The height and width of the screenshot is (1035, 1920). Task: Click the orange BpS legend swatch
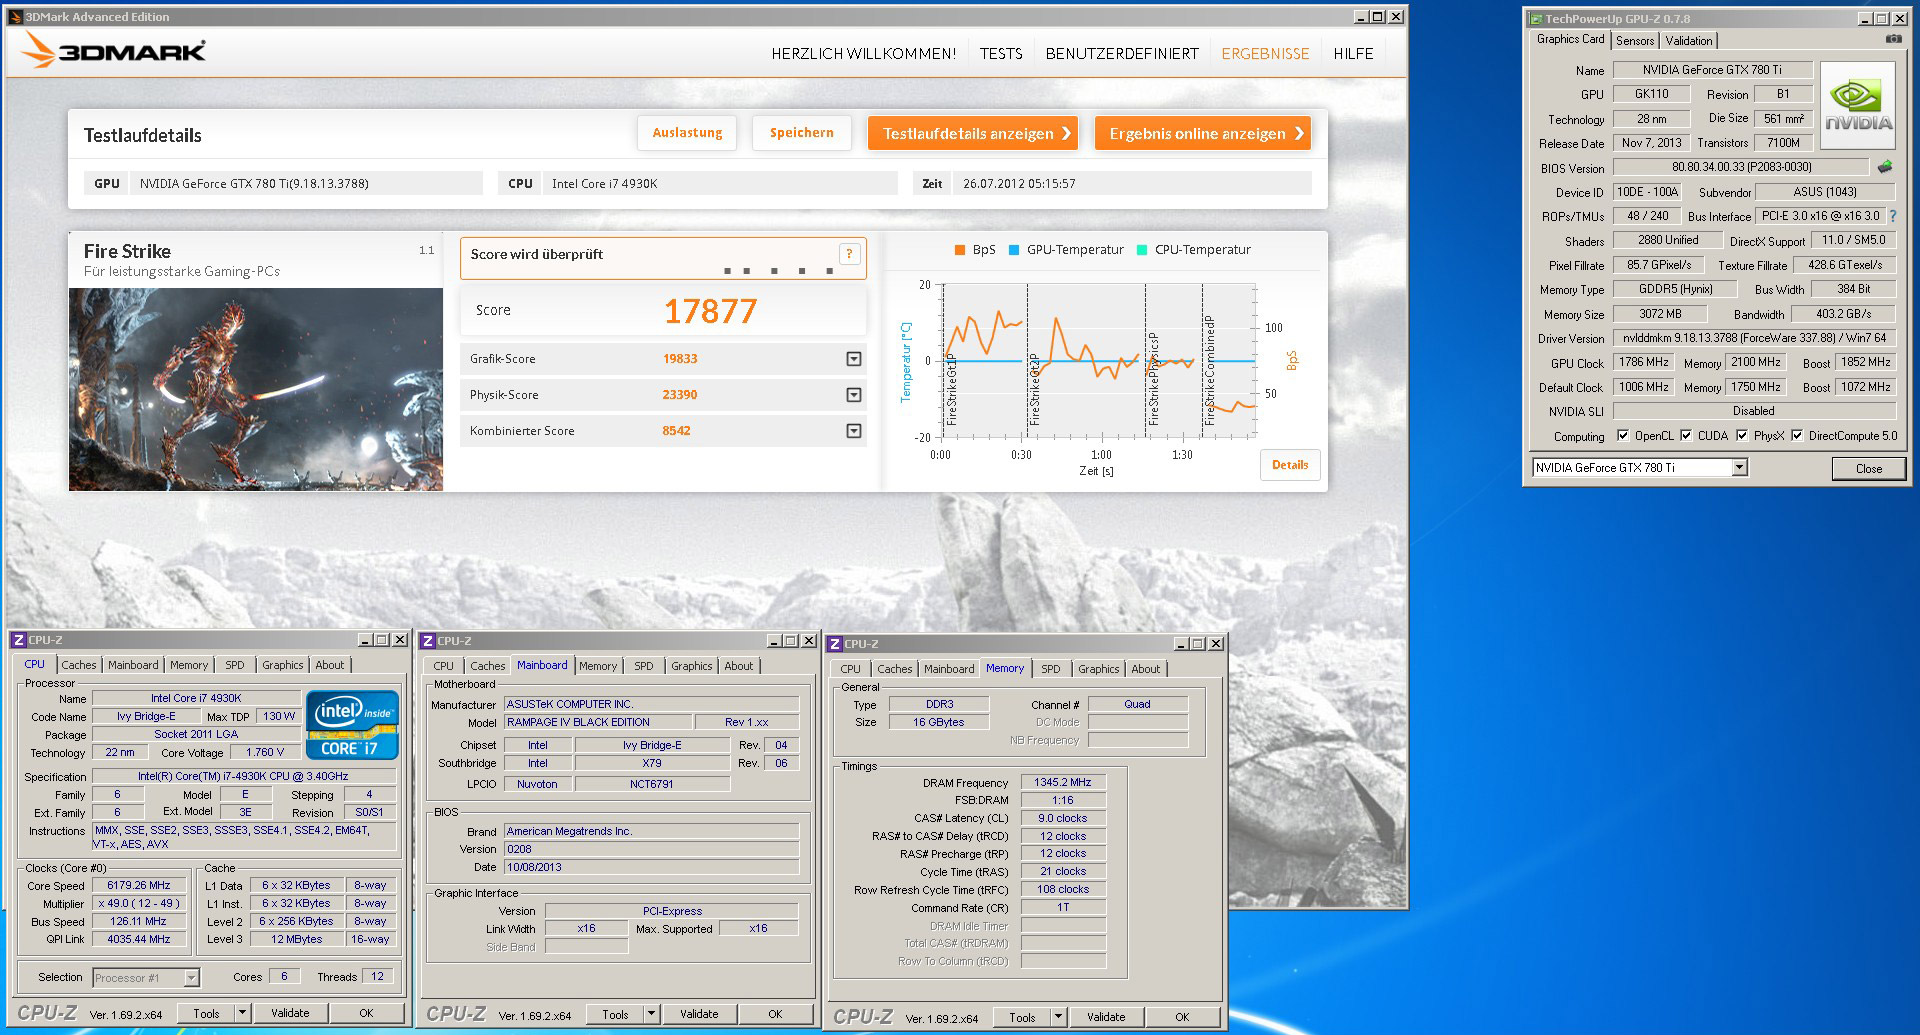tap(960, 250)
